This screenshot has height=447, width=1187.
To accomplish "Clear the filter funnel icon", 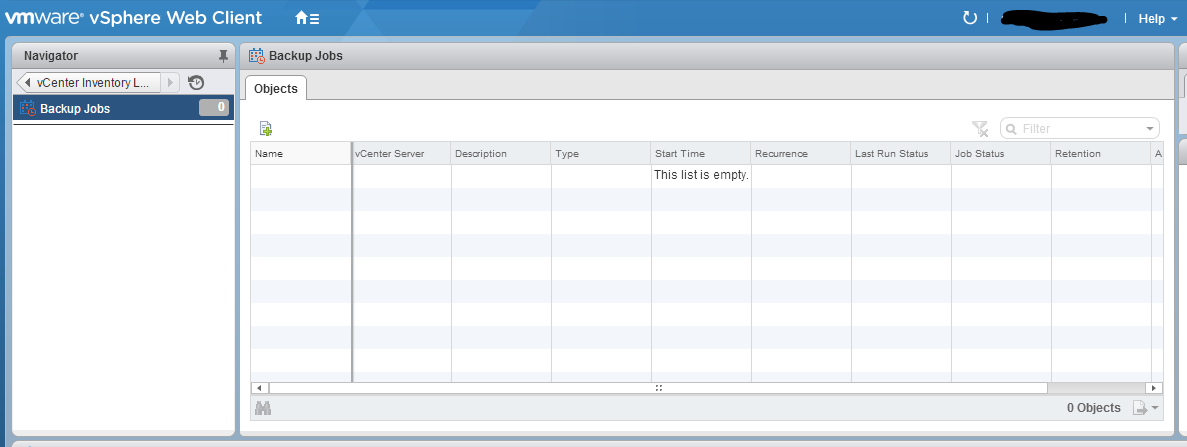I will click(x=980, y=129).
